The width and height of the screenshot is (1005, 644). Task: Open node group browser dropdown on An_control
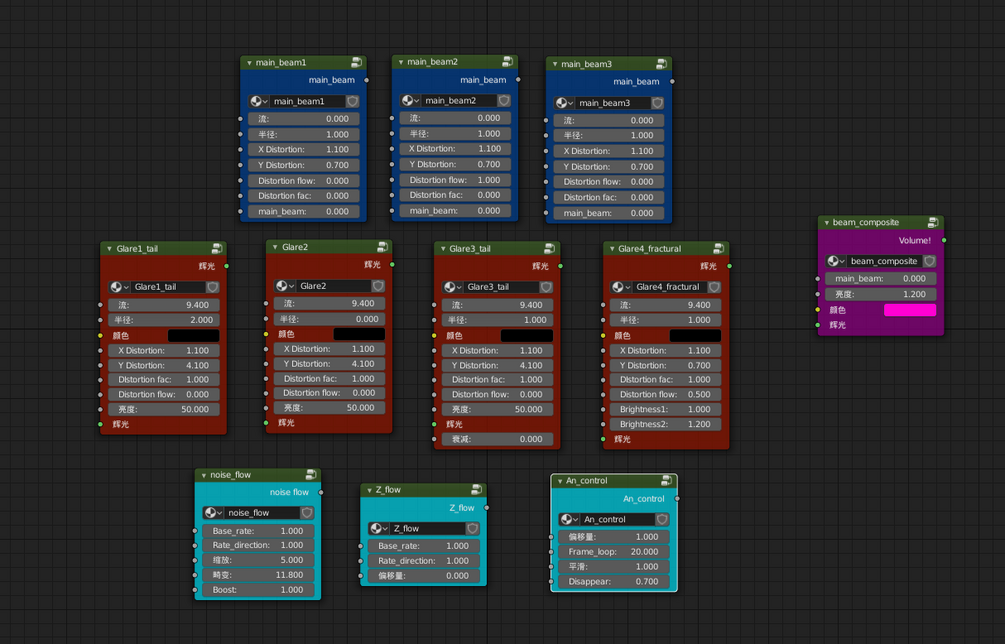point(569,520)
